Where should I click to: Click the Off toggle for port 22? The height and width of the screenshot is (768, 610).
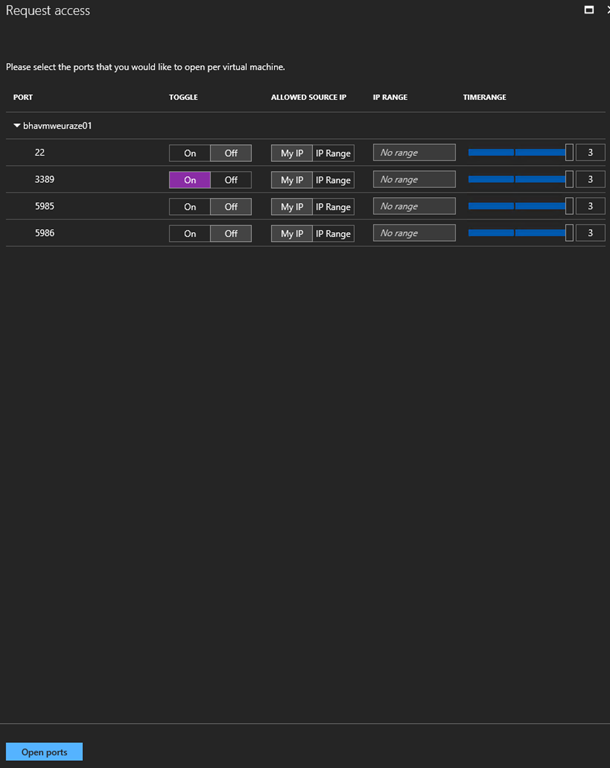[x=231, y=153]
